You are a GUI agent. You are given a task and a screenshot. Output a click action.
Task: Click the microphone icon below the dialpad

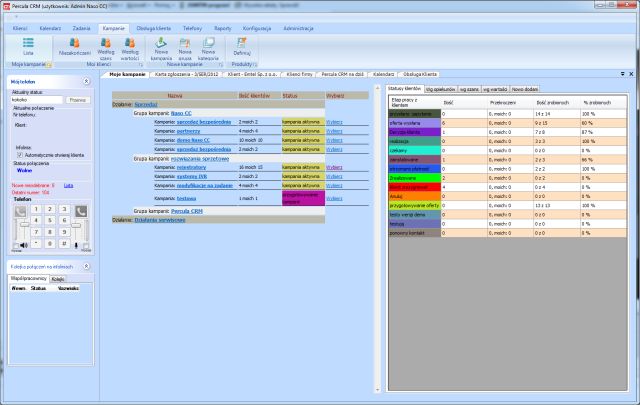76,245
